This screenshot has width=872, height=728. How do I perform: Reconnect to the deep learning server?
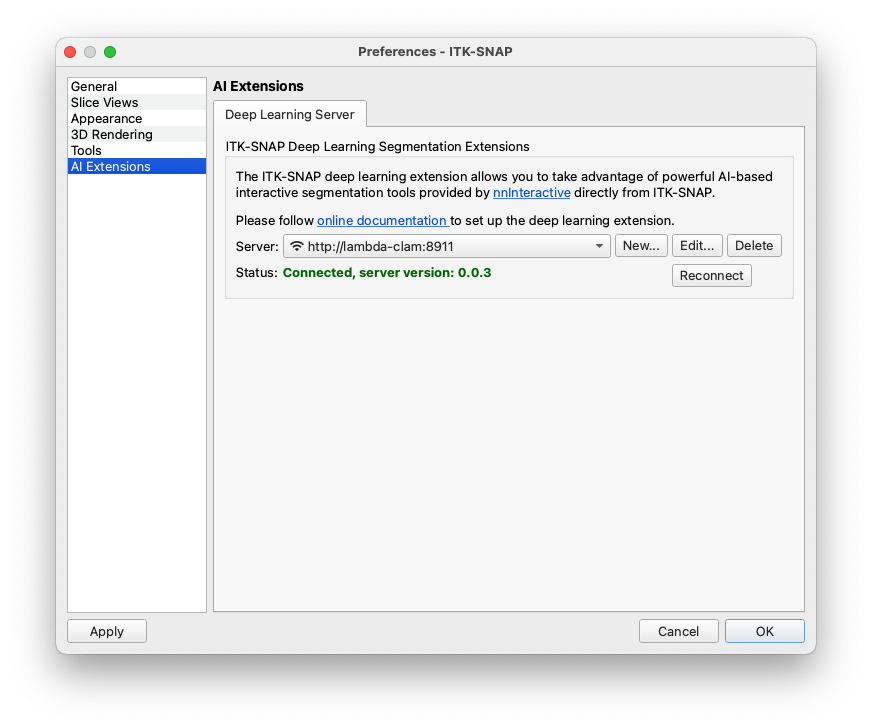(x=711, y=275)
